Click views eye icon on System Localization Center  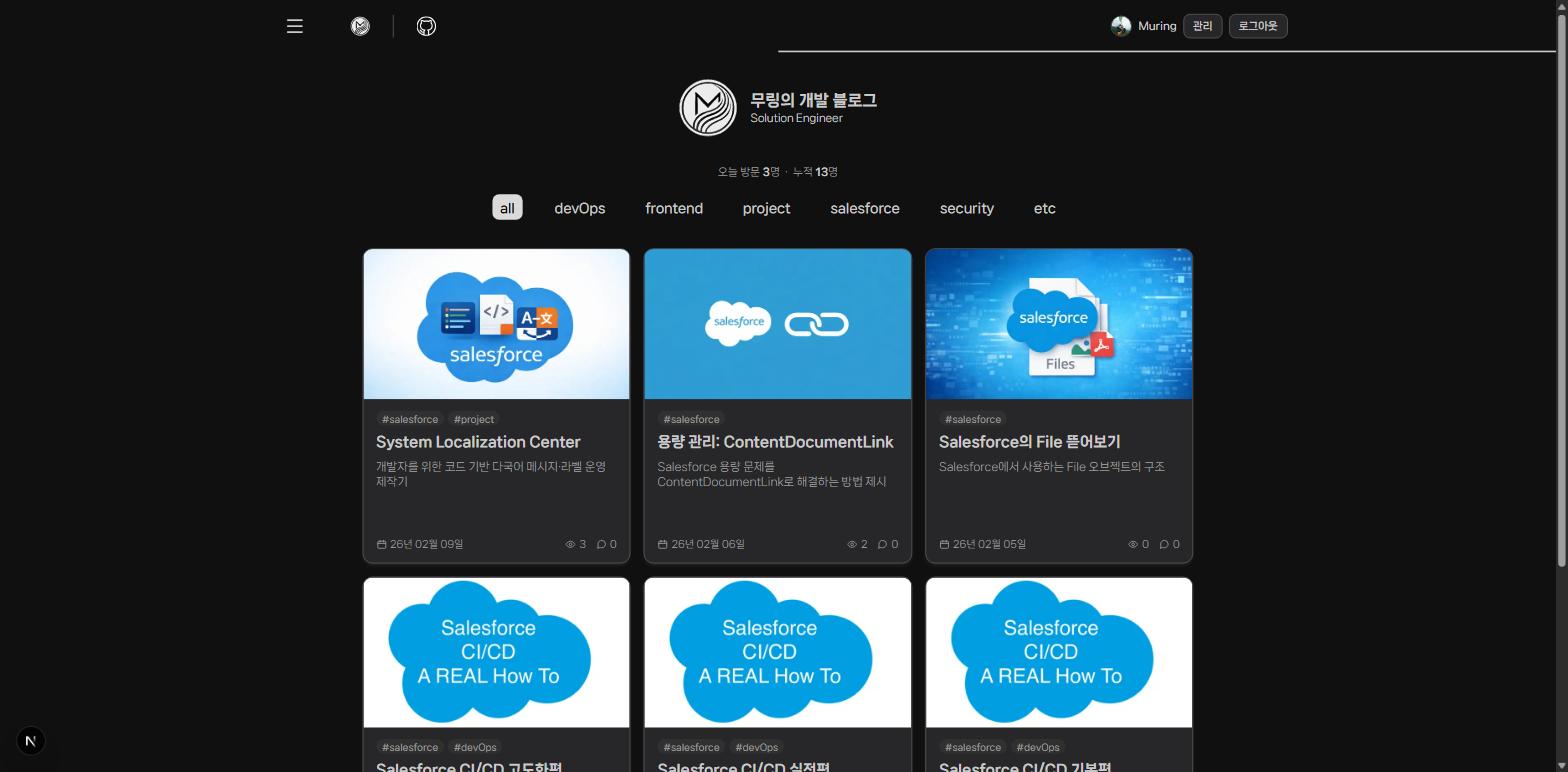(x=570, y=544)
